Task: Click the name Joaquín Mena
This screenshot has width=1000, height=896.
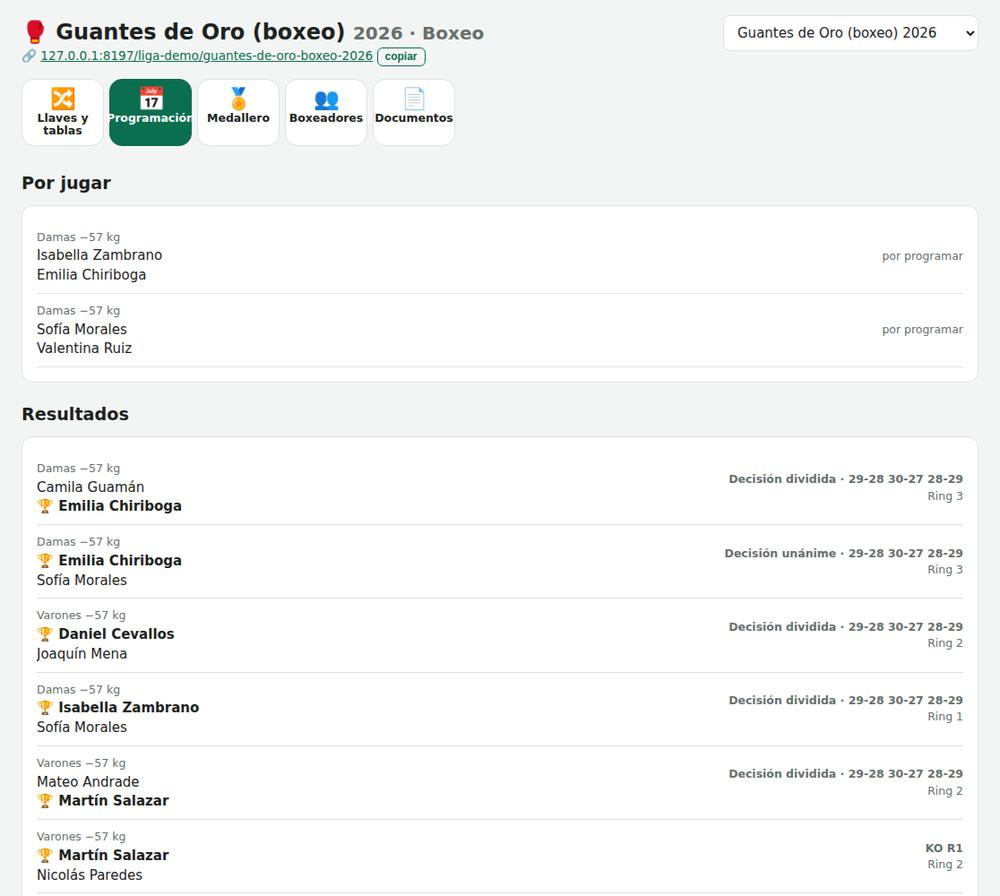Action: pyautogui.click(x=82, y=654)
